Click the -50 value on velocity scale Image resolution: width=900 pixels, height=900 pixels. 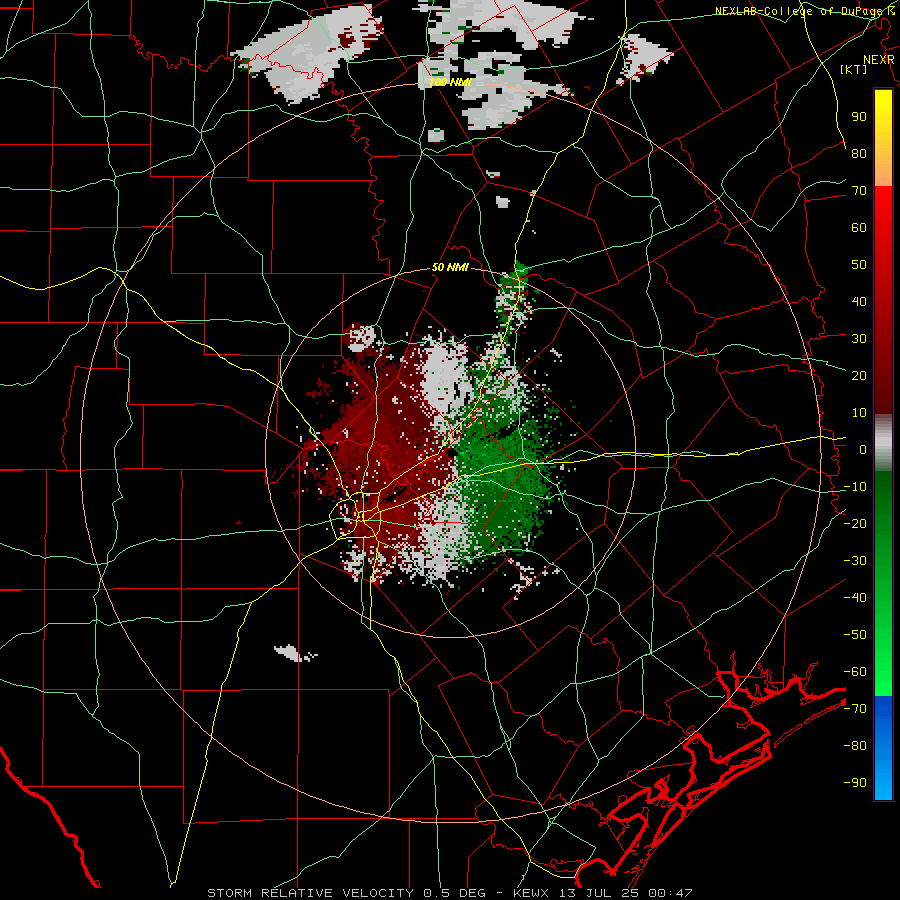click(855, 635)
